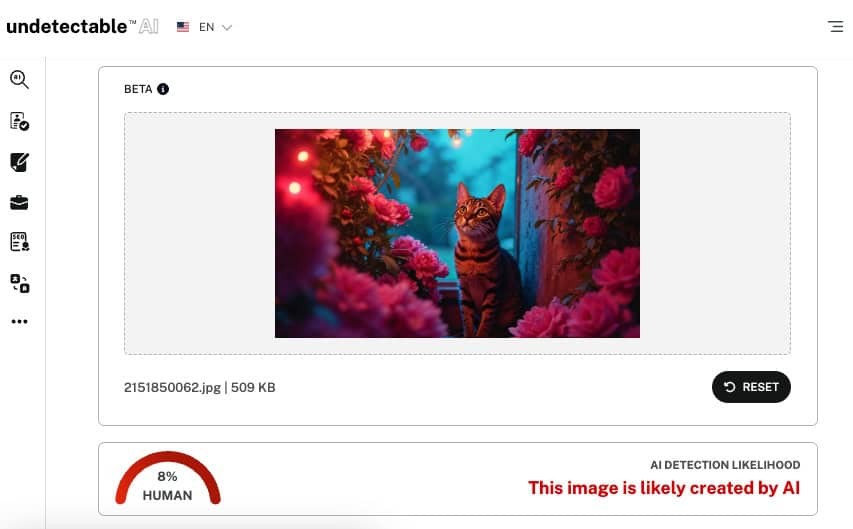Click 'This image is likely created by AI' result

tap(664, 488)
